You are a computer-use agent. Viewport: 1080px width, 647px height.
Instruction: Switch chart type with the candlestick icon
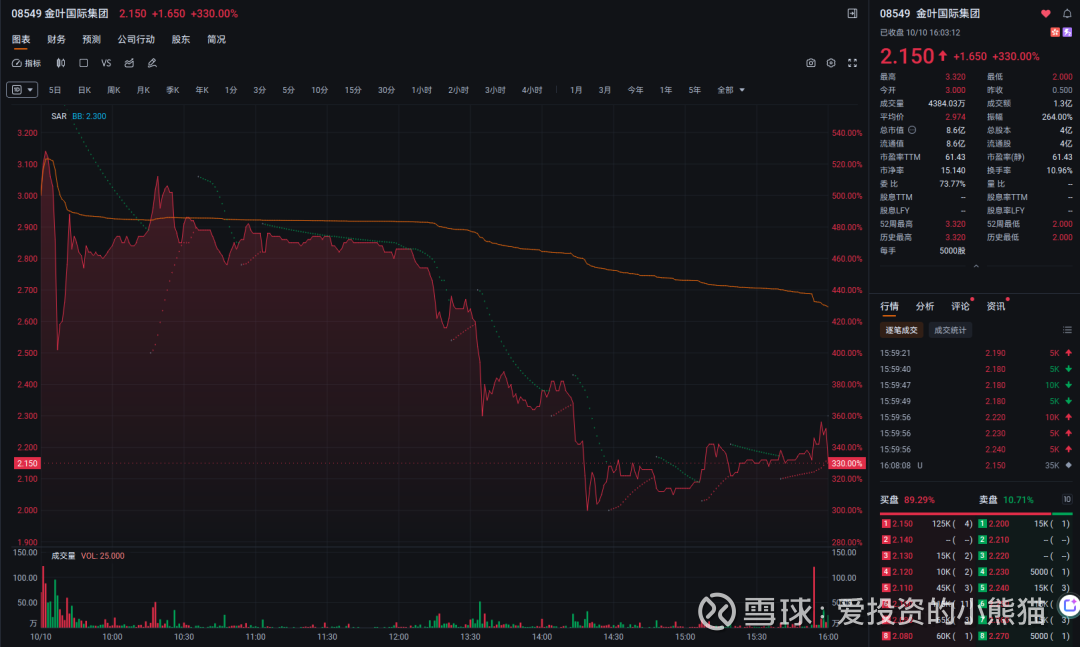click(x=61, y=63)
